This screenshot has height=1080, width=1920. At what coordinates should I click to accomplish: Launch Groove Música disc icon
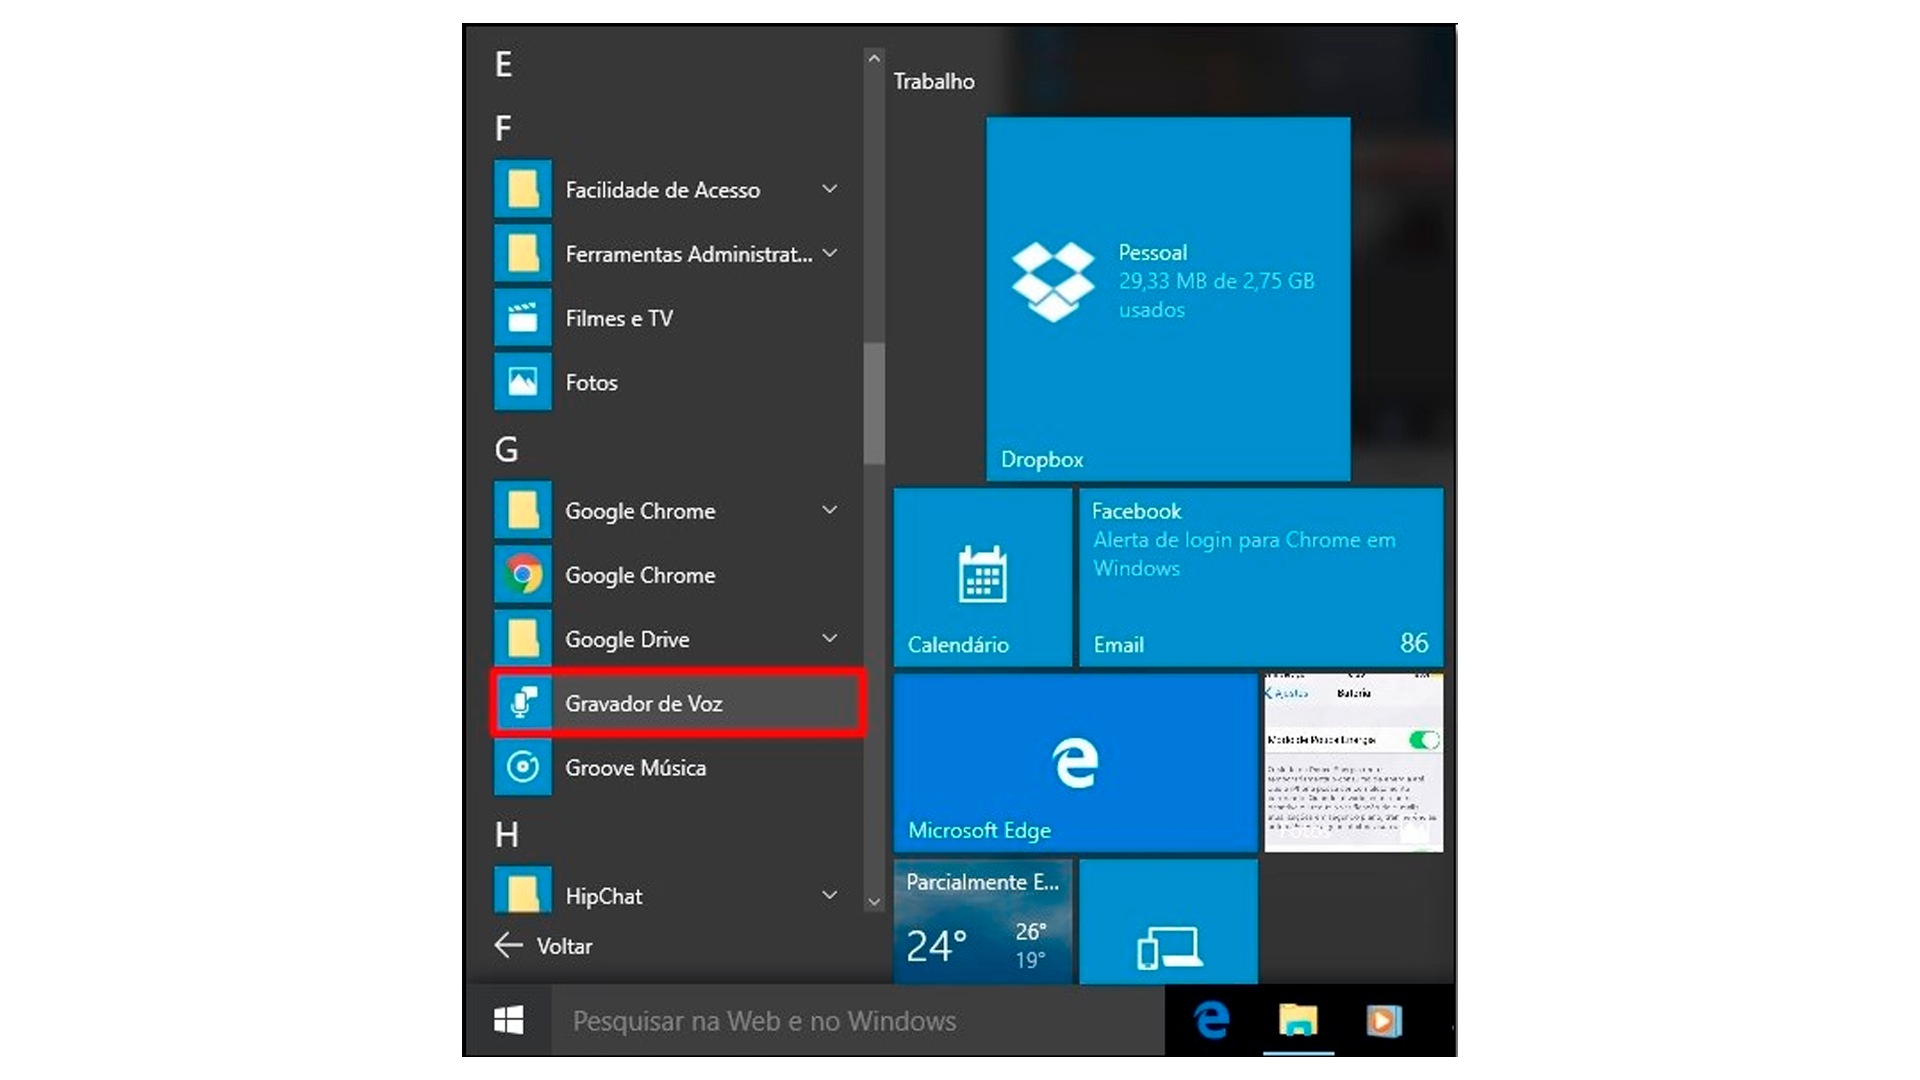coord(523,767)
